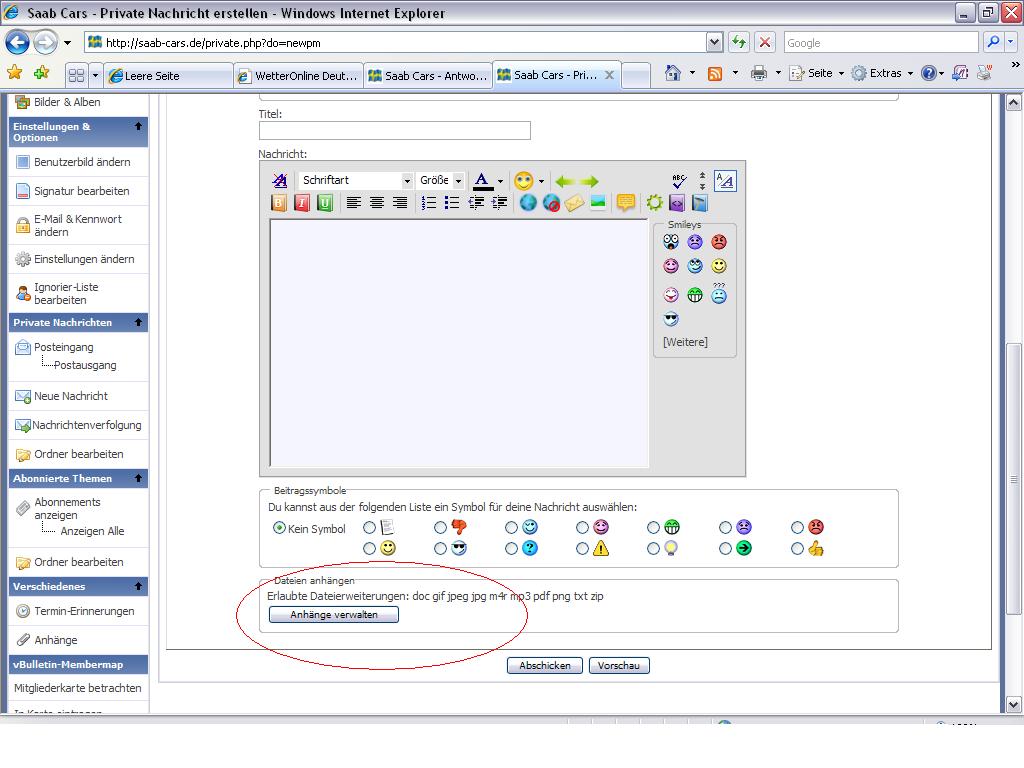Center align the message text
1024x768 pixels.
point(376,203)
